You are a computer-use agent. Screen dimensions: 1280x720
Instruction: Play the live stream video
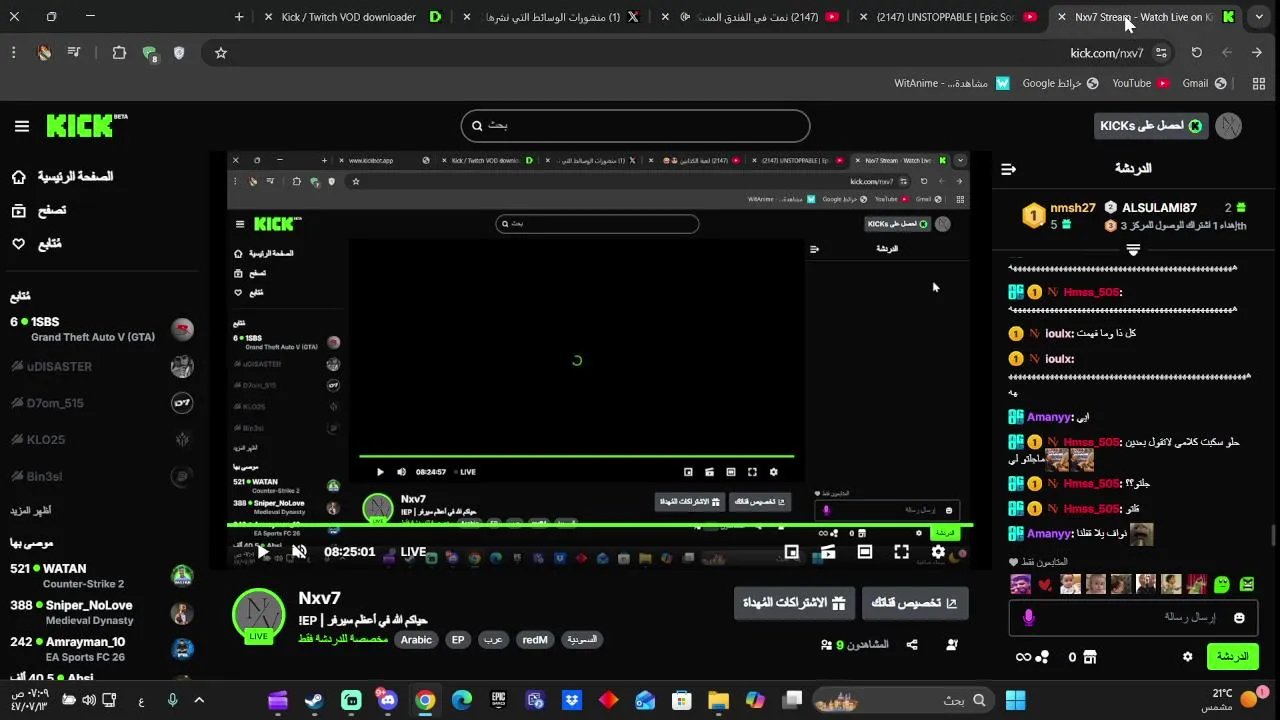pyautogui.click(x=263, y=552)
